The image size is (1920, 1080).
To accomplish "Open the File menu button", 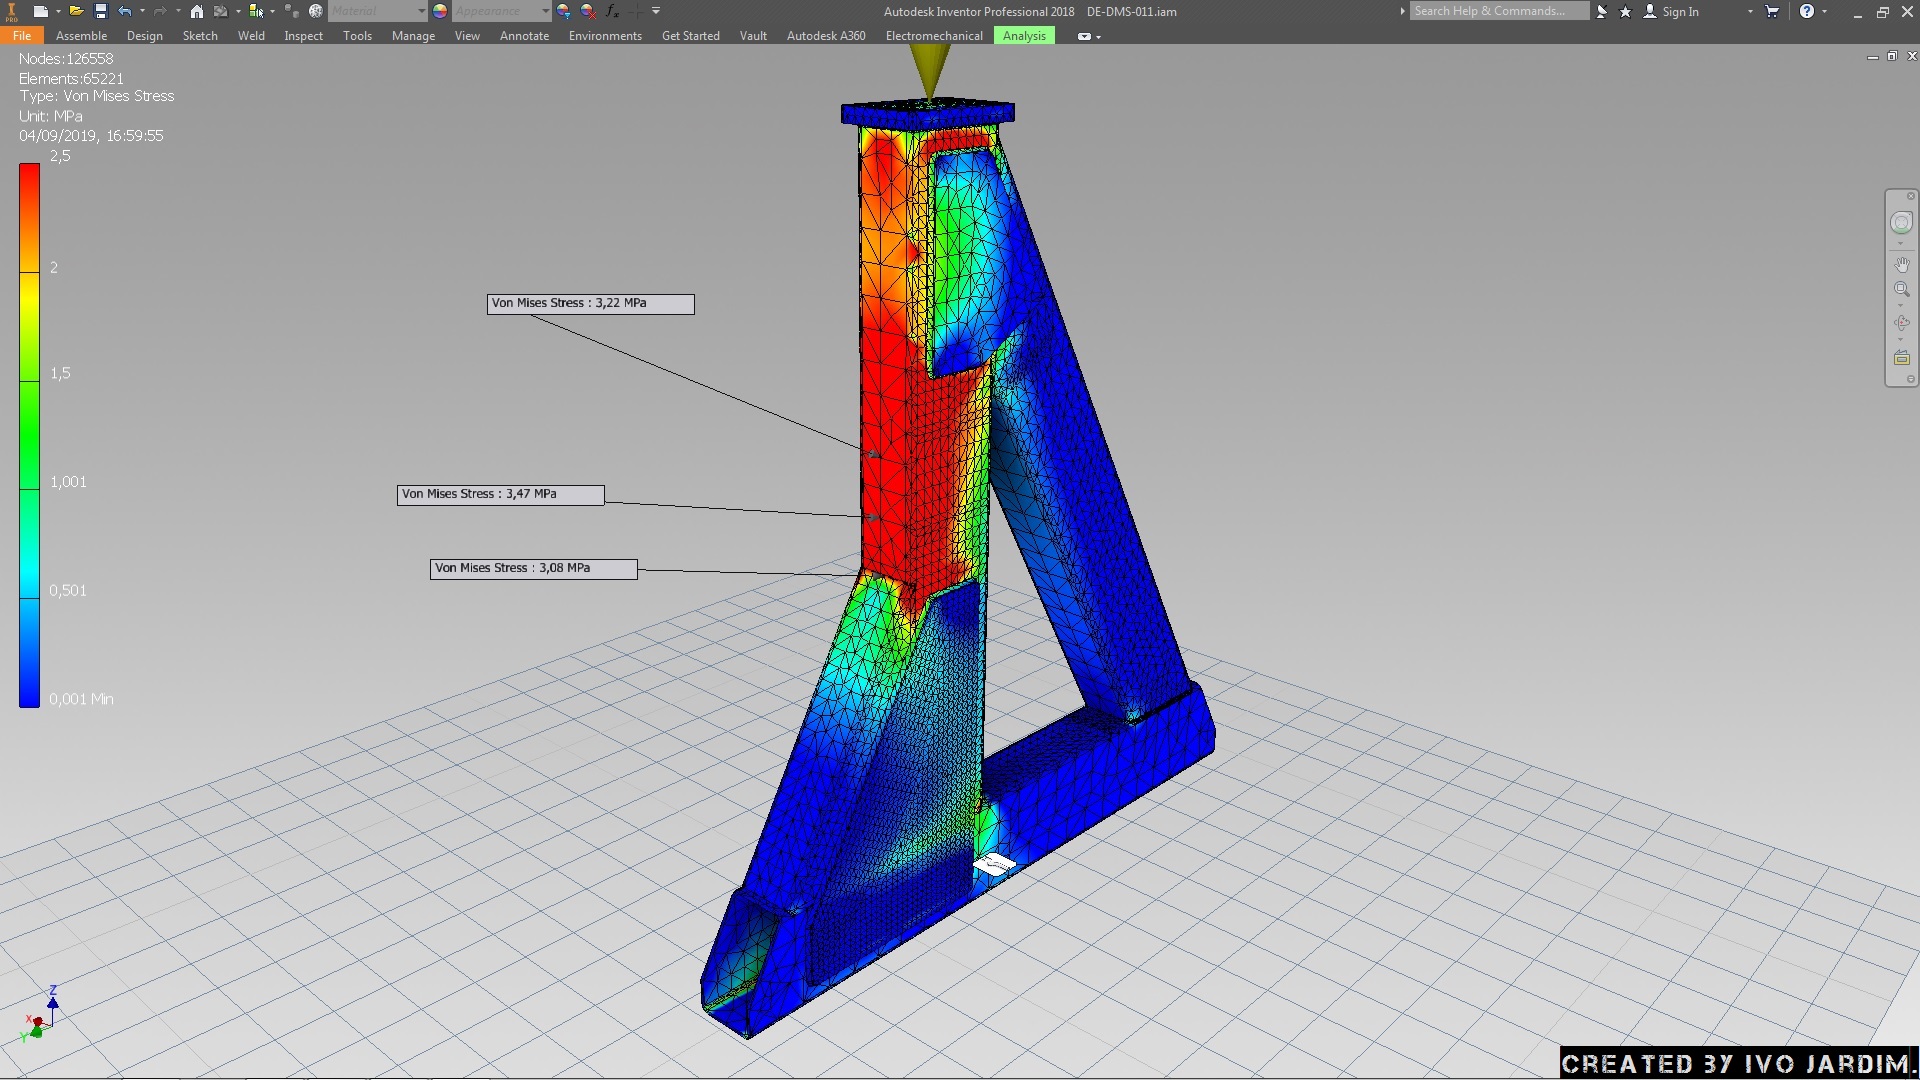I will [x=22, y=36].
